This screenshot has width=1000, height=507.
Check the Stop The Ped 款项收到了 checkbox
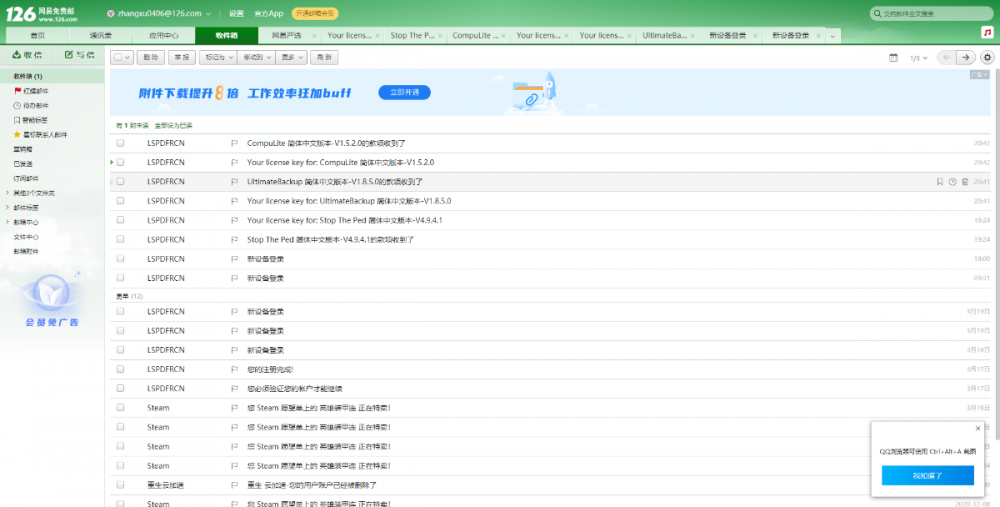(120, 239)
